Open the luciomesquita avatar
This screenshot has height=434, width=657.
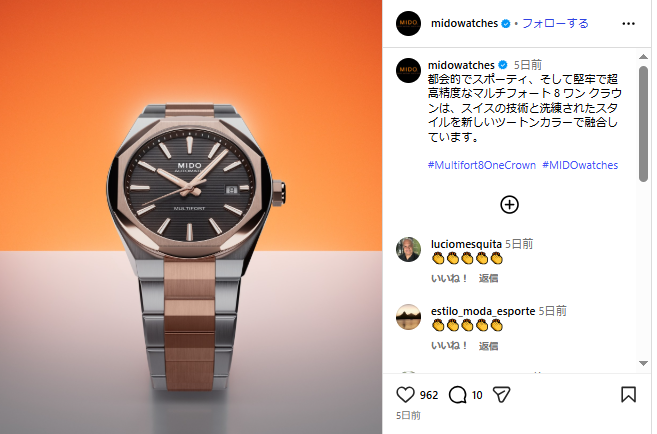point(408,250)
